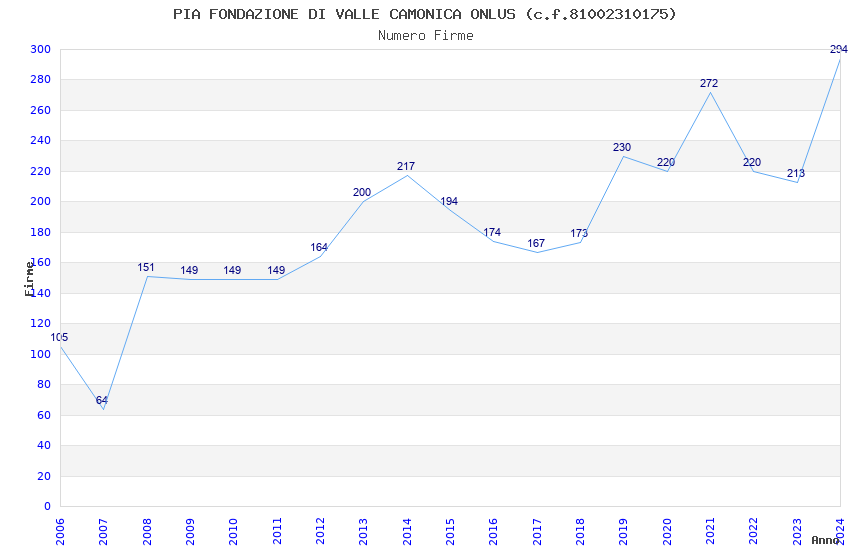This screenshot has width=850, height=550.
Task: Click the data label 217 for 2014
Action: 405,166
